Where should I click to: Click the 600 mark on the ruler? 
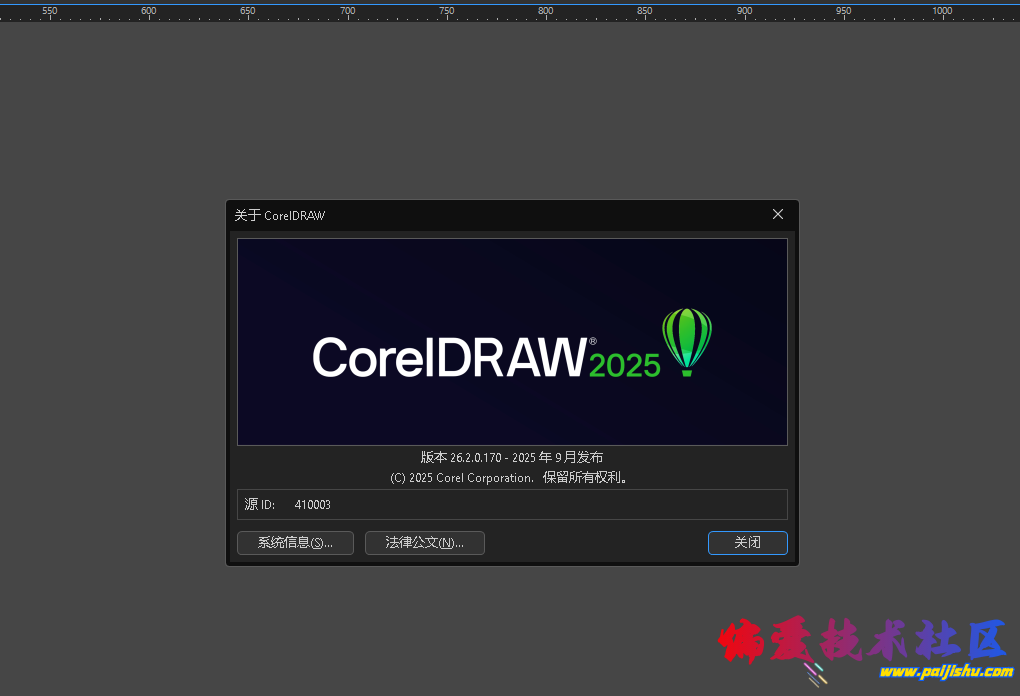[149, 11]
